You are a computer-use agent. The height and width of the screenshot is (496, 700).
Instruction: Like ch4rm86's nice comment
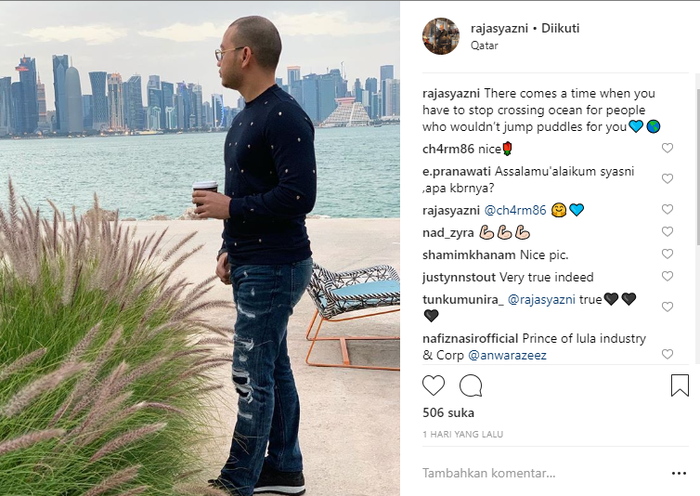click(x=667, y=148)
